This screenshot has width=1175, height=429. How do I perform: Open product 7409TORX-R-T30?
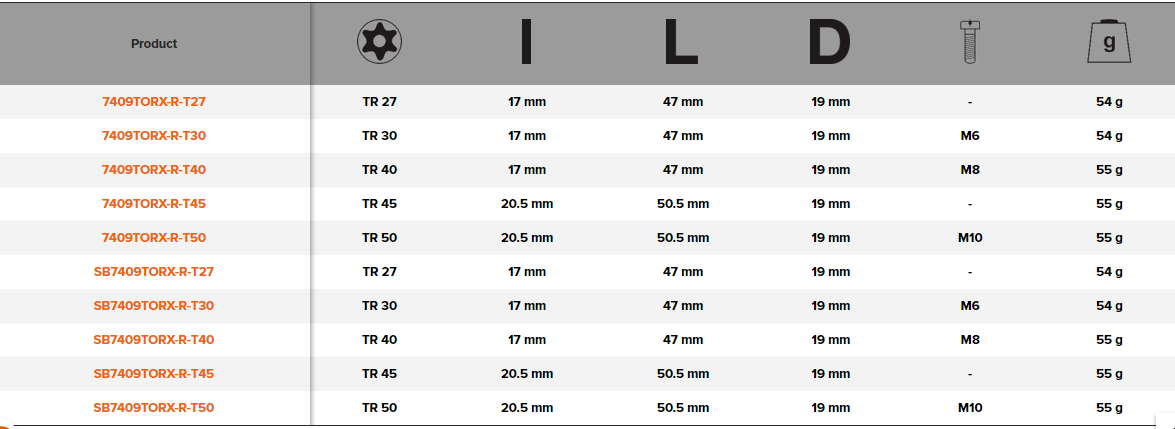[154, 136]
